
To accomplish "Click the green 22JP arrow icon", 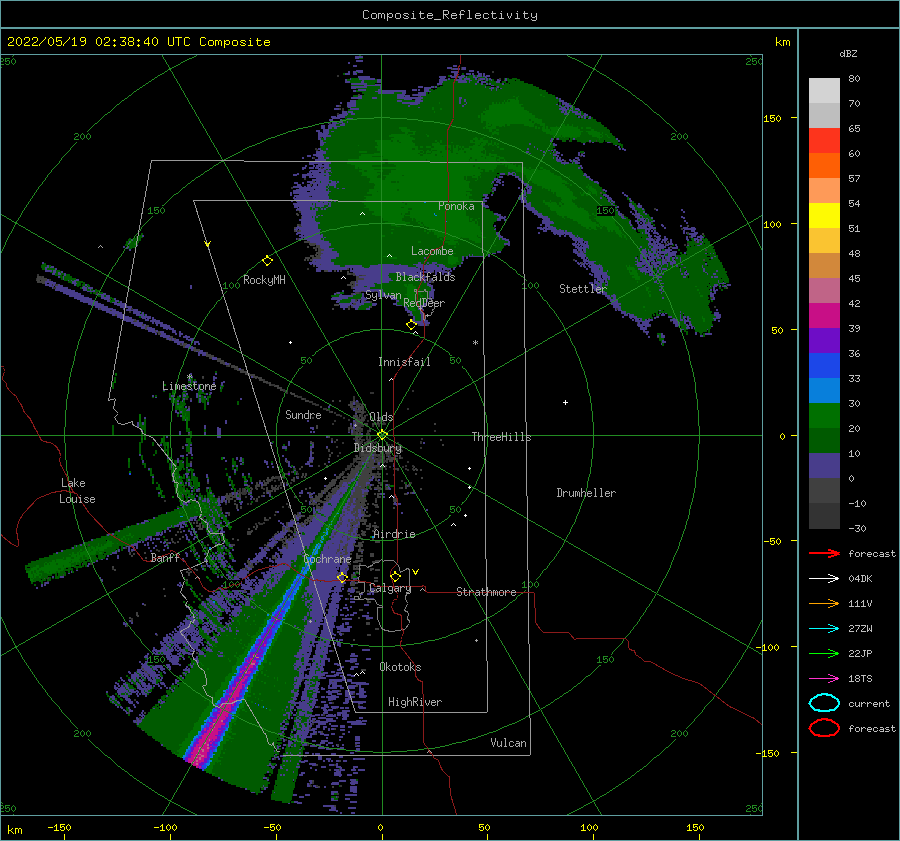I will [824, 653].
